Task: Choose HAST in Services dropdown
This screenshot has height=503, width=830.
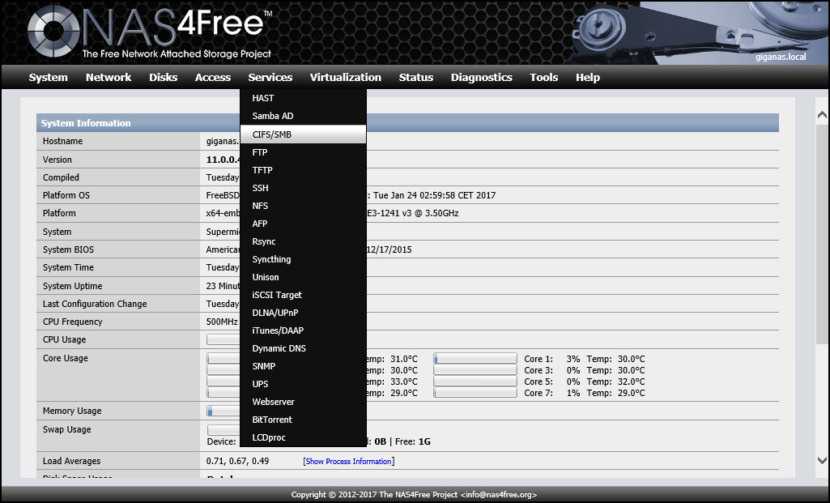Action: [263, 98]
